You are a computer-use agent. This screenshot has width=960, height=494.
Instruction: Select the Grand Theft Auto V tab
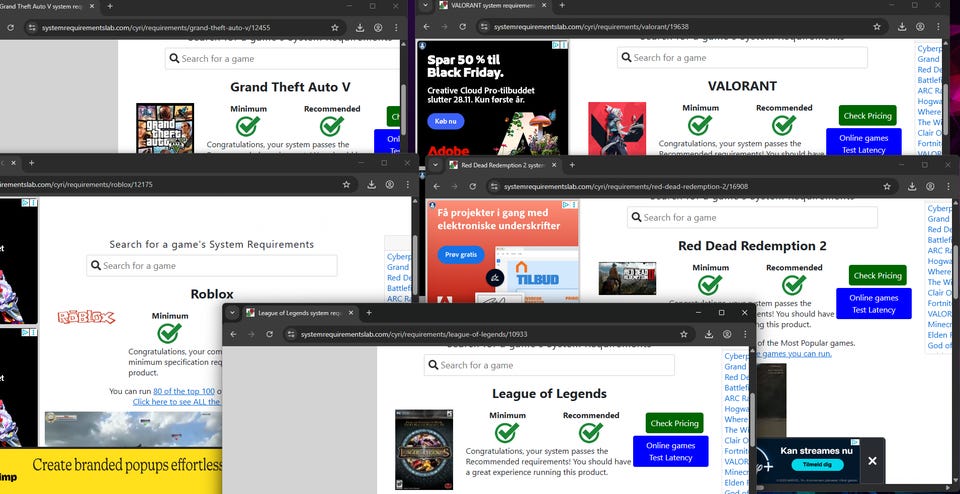(44, 6)
